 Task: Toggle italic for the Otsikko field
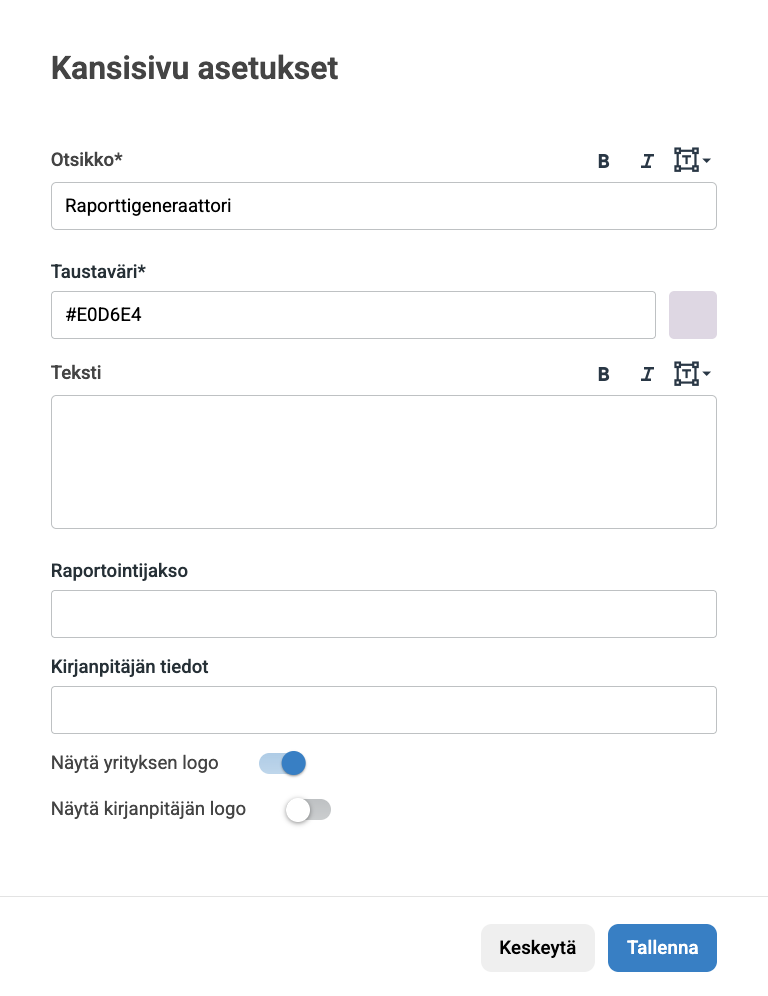647,161
